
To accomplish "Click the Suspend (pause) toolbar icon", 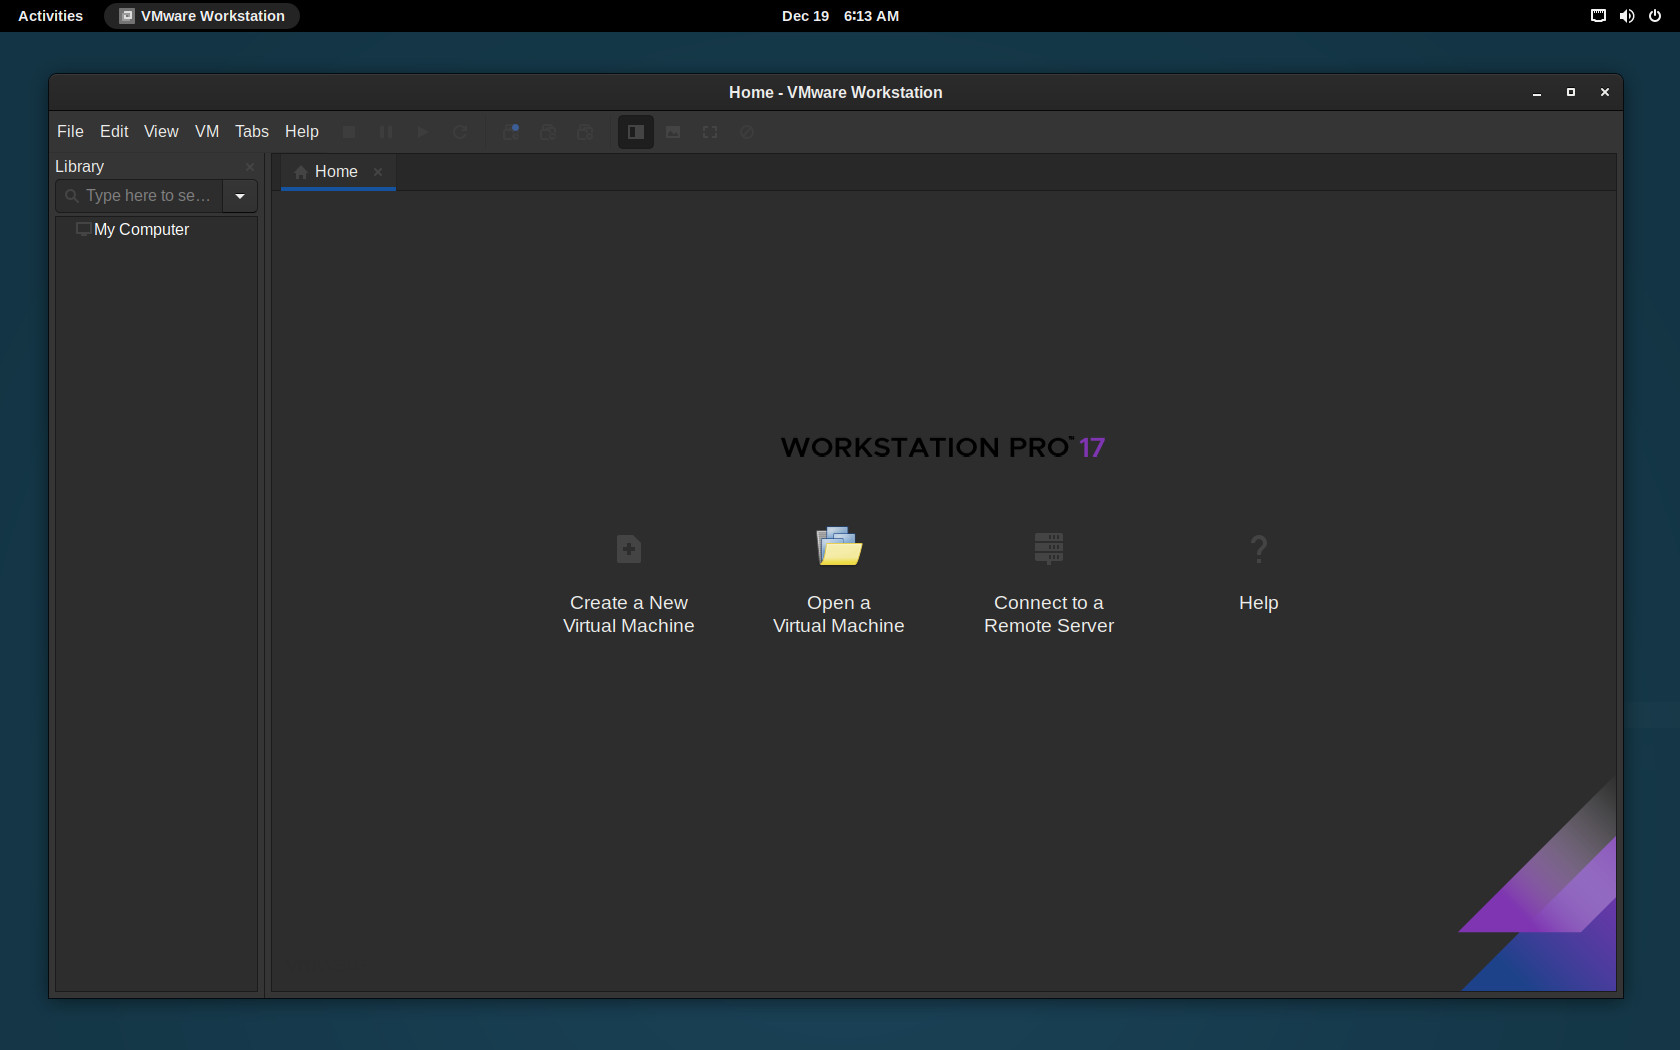I will 386,132.
